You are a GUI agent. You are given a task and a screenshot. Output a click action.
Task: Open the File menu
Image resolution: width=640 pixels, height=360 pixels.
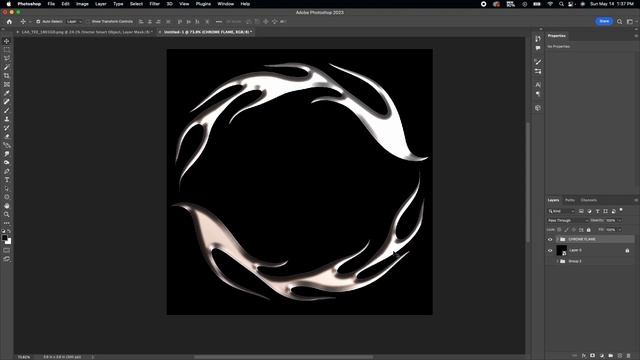click(x=51, y=4)
